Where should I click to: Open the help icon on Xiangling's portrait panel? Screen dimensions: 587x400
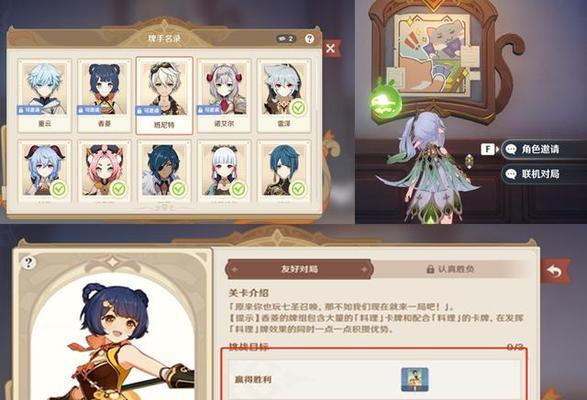coord(28,263)
